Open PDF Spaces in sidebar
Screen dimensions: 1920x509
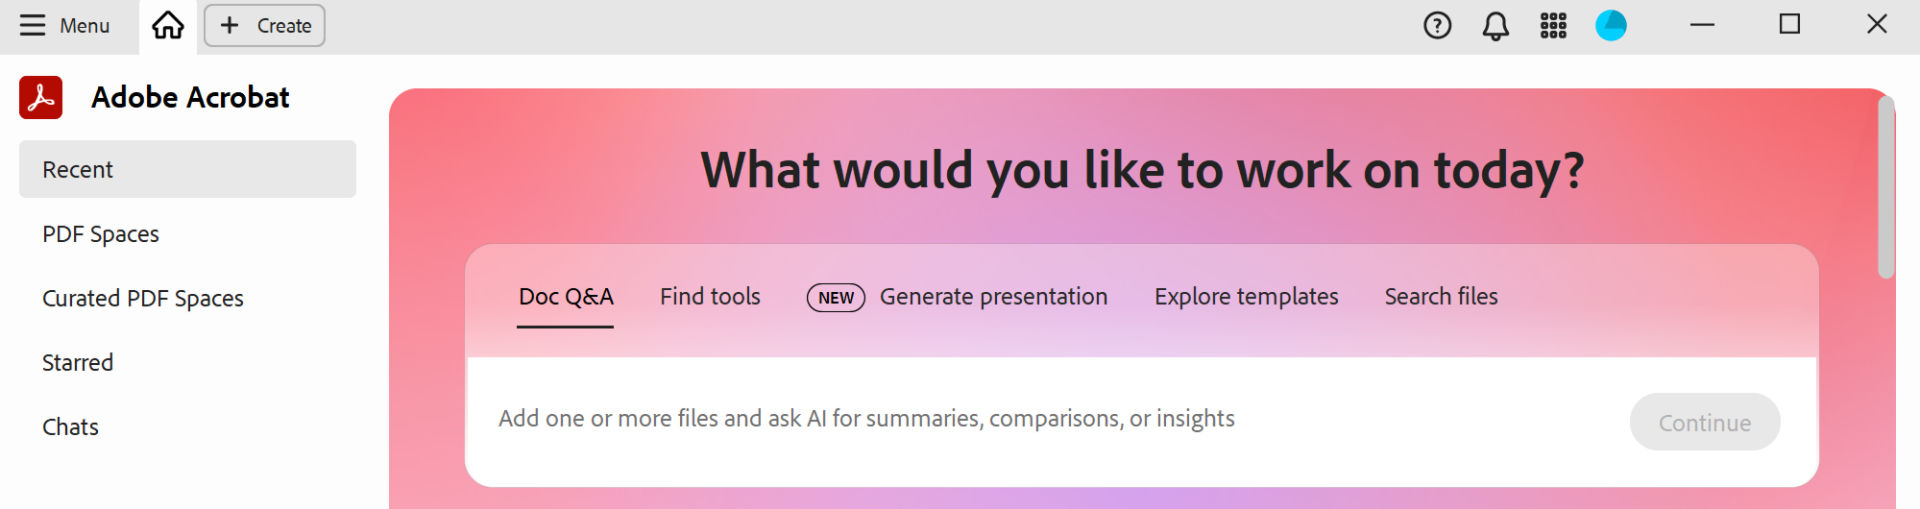click(101, 234)
